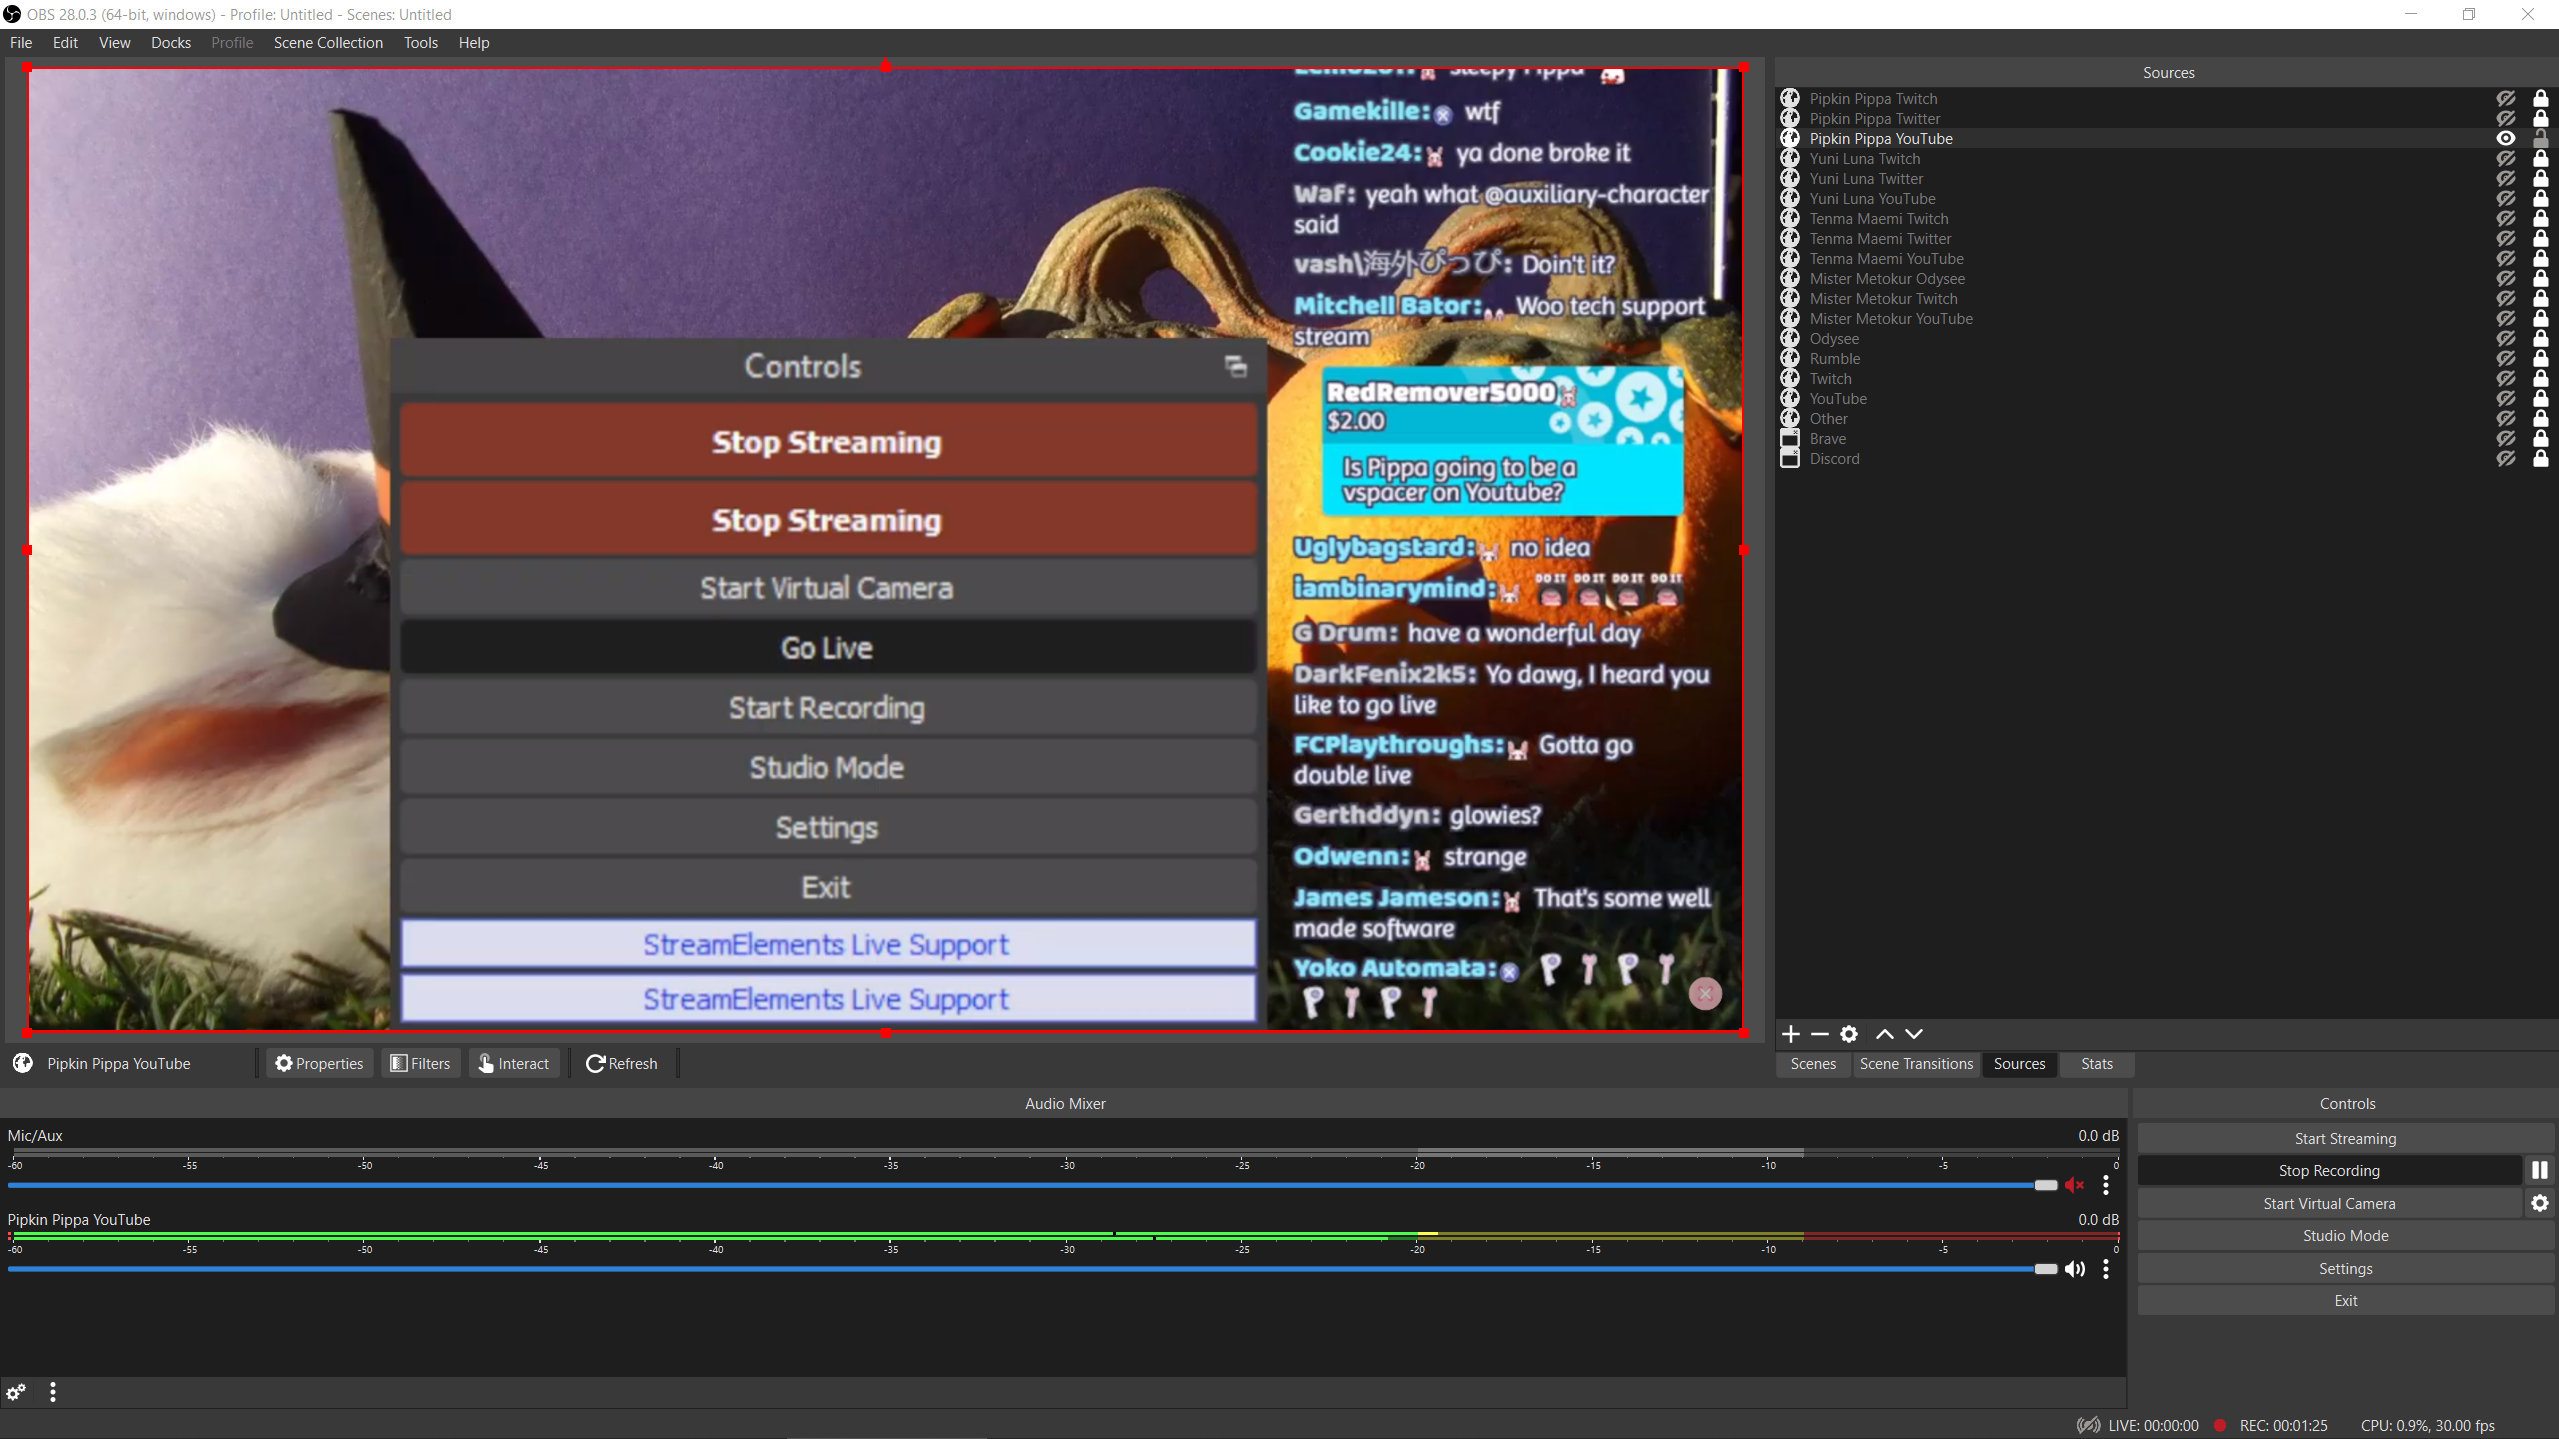Switch to the Stats tab
2559x1439 pixels.
click(2096, 1064)
